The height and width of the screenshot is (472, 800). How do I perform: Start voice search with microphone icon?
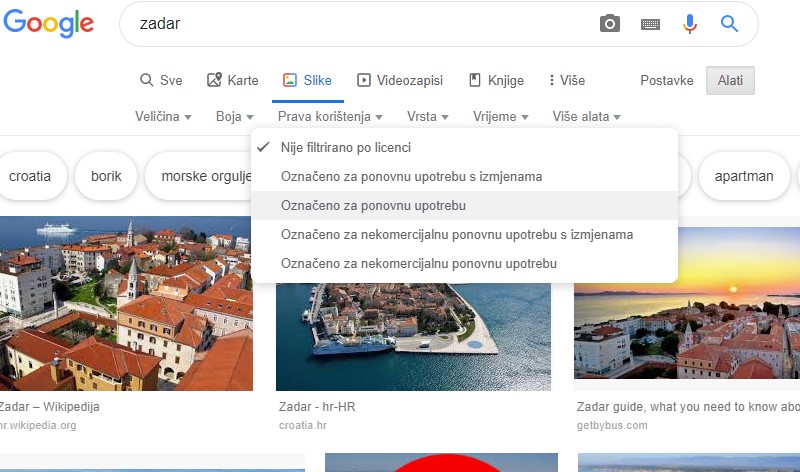click(690, 24)
